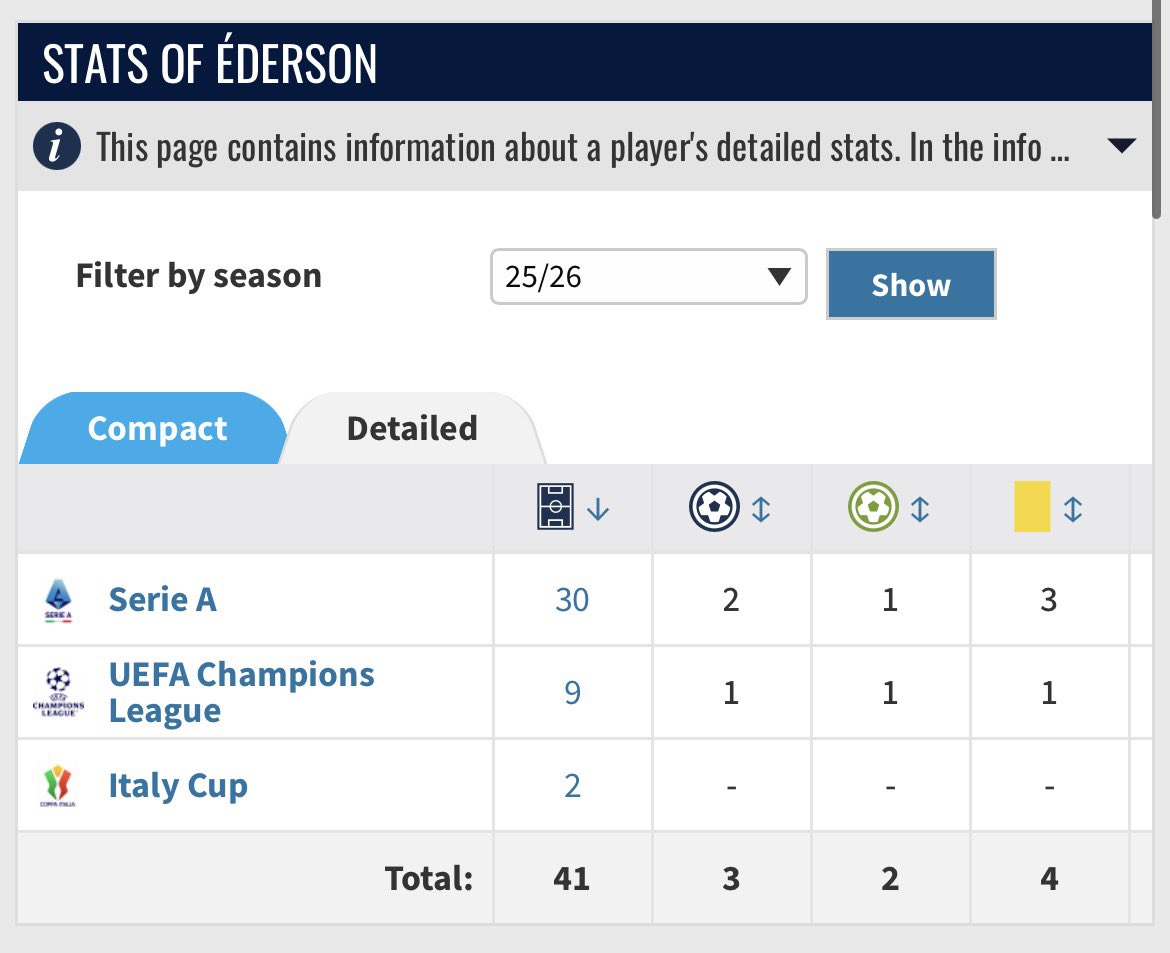
Task: Click the goals football icon header
Action: tap(714, 507)
